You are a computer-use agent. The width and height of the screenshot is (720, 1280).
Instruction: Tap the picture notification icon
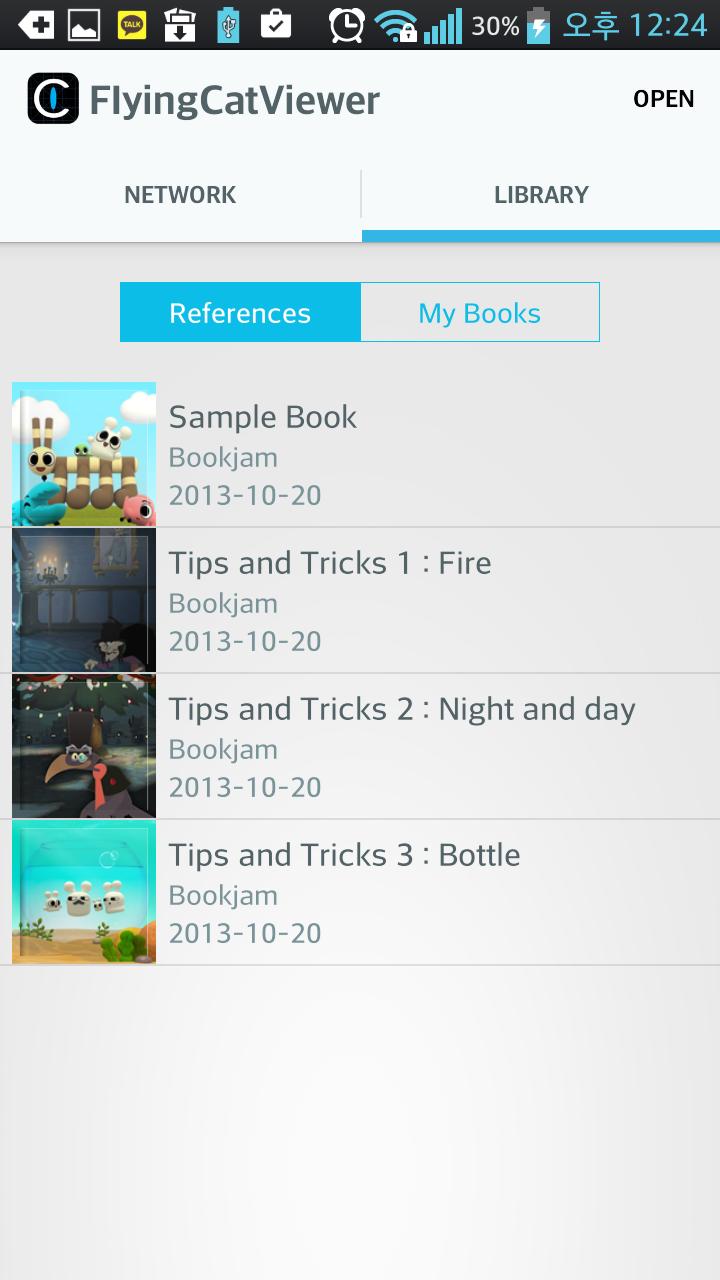pos(84,25)
